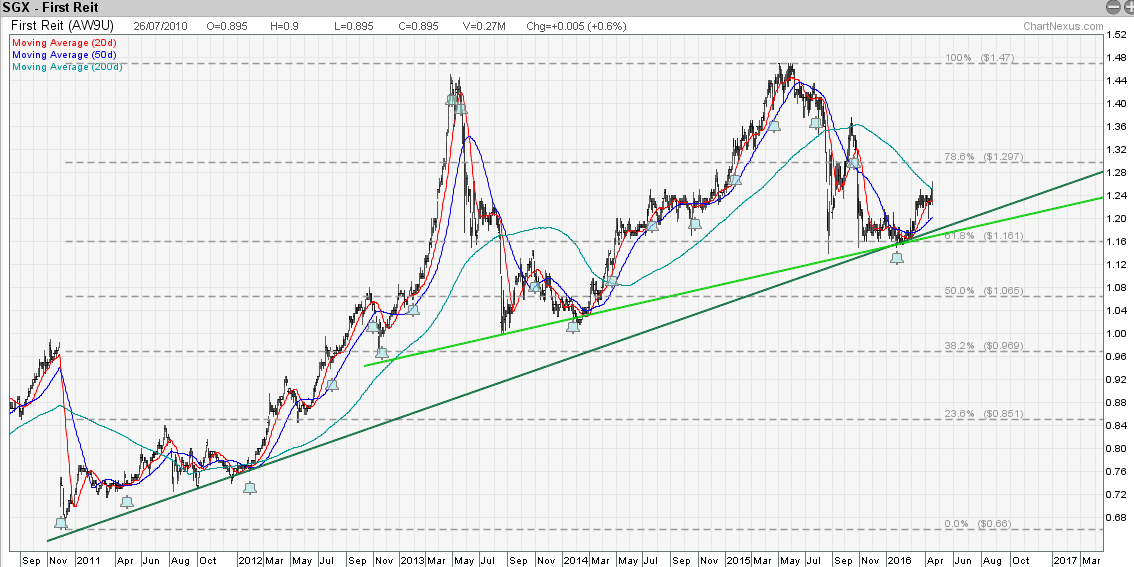Click Moving Average (200d) legend label
This screenshot has width=1134, height=567.
tap(67, 67)
